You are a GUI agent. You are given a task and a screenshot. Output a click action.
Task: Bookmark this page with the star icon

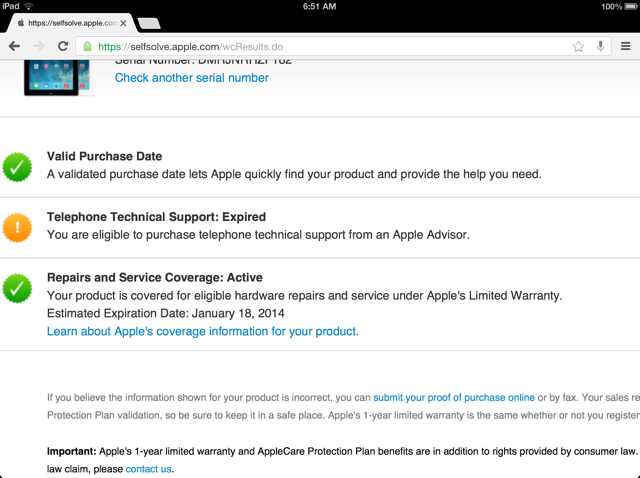pyautogui.click(x=578, y=46)
